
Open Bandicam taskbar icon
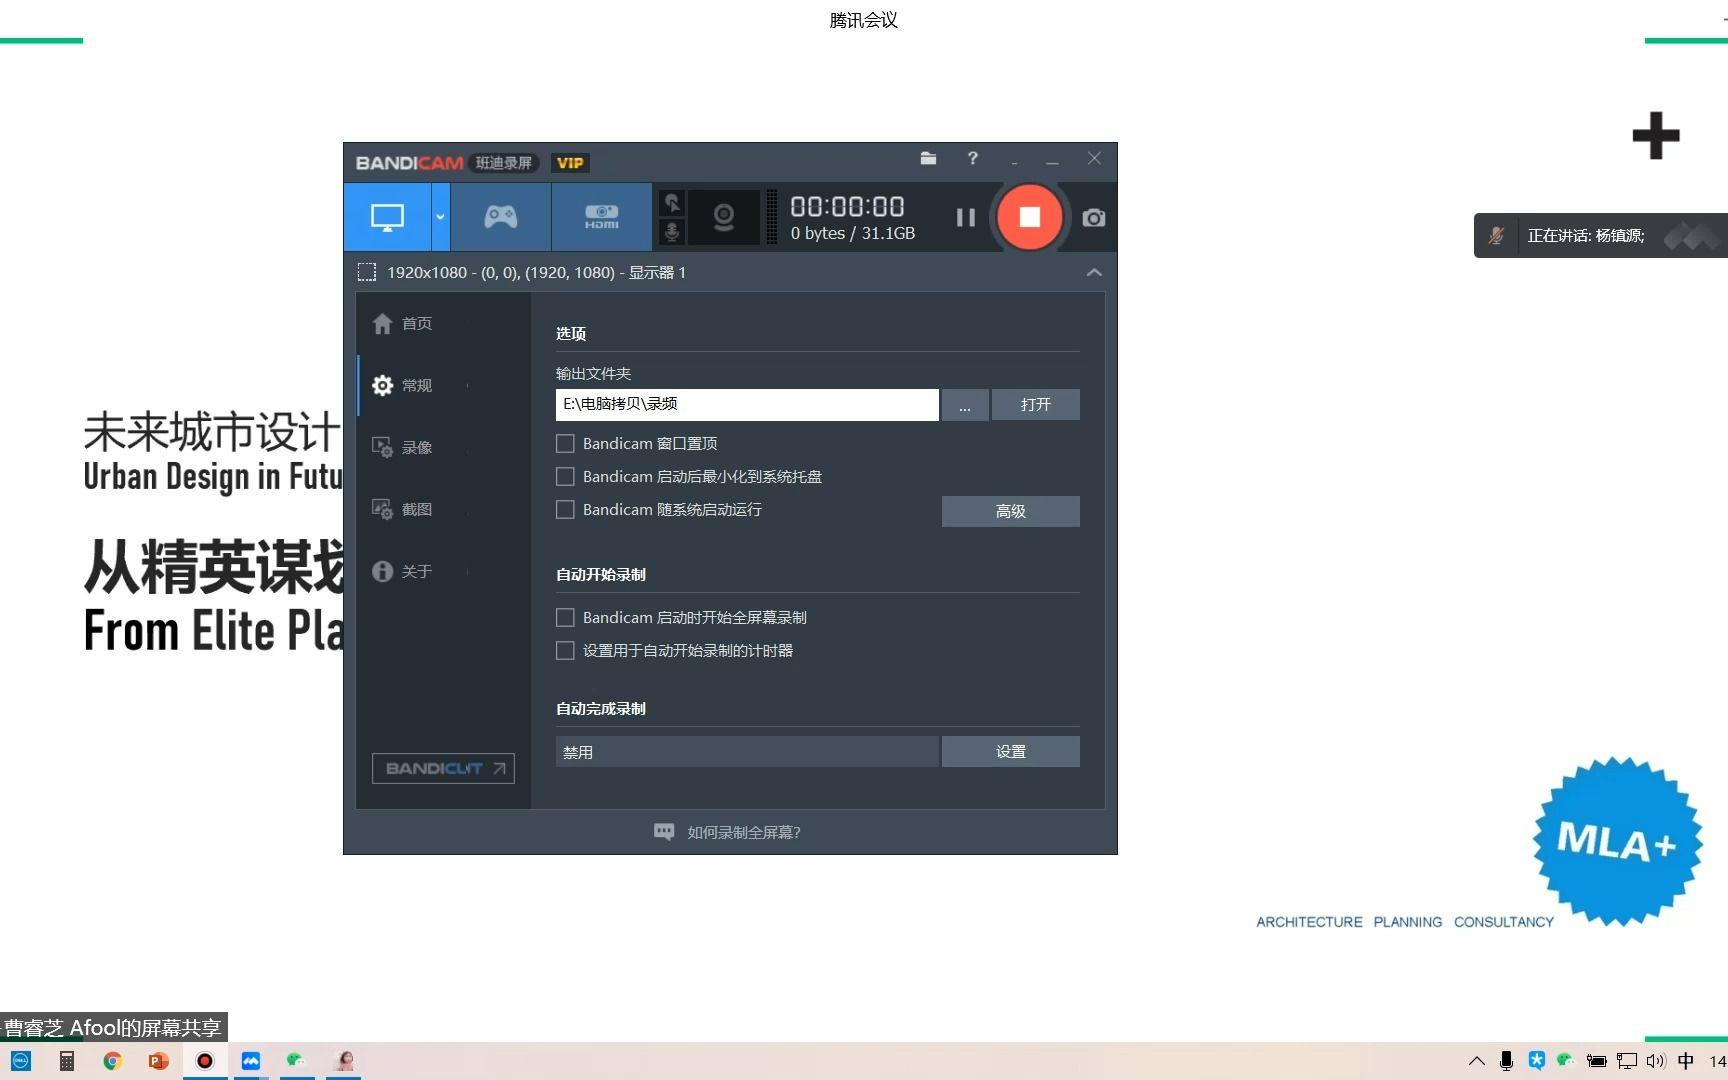tap(205, 1061)
